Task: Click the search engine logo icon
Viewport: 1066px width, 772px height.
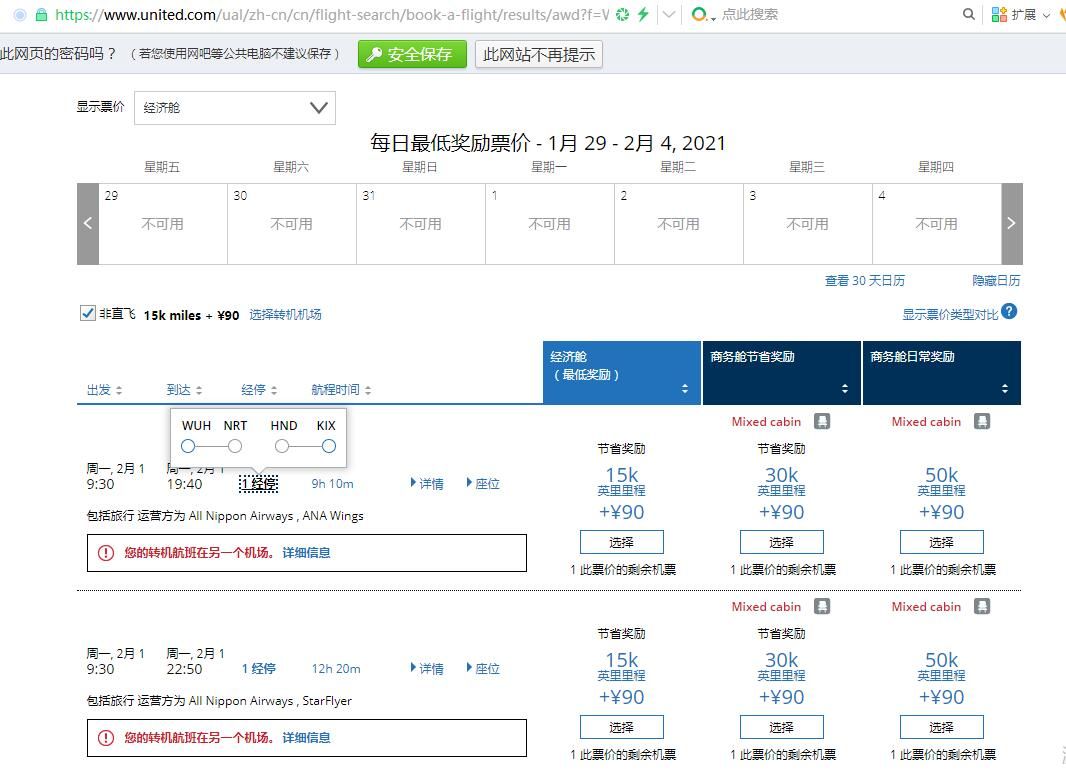Action: [x=698, y=14]
